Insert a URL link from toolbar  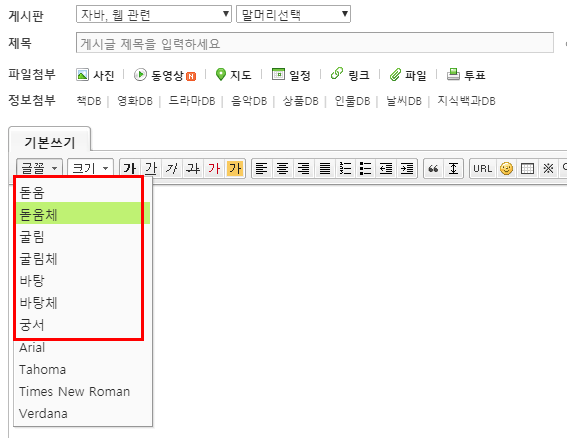pos(483,169)
